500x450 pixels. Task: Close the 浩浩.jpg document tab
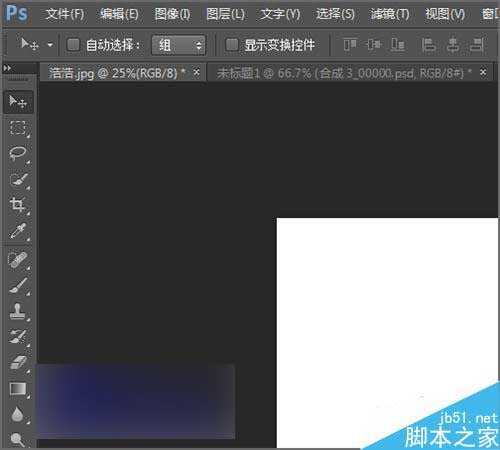pos(197,72)
